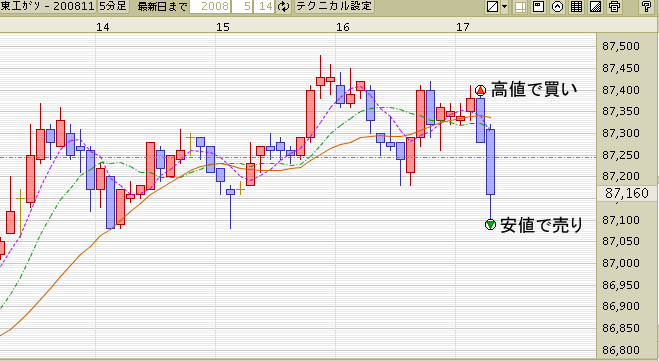
Task: Open the 5分足 timeframe selector
Action: (113, 6)
